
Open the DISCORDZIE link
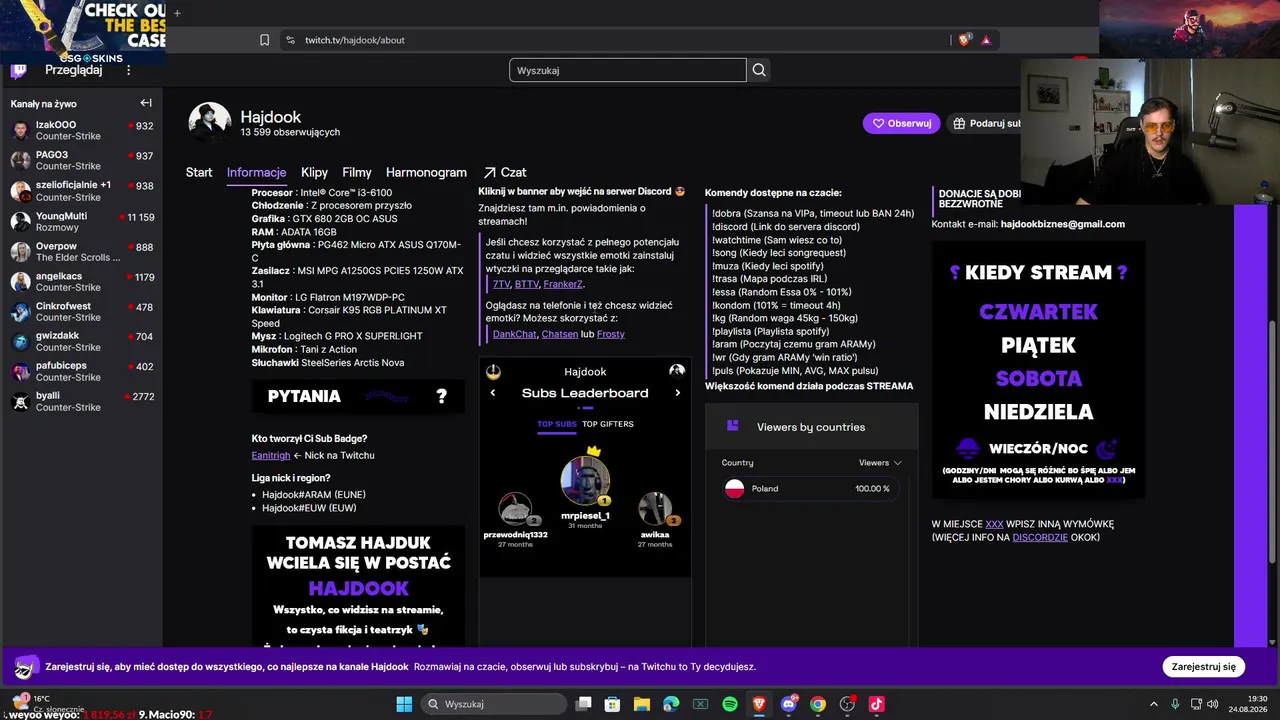(1040, 537)
